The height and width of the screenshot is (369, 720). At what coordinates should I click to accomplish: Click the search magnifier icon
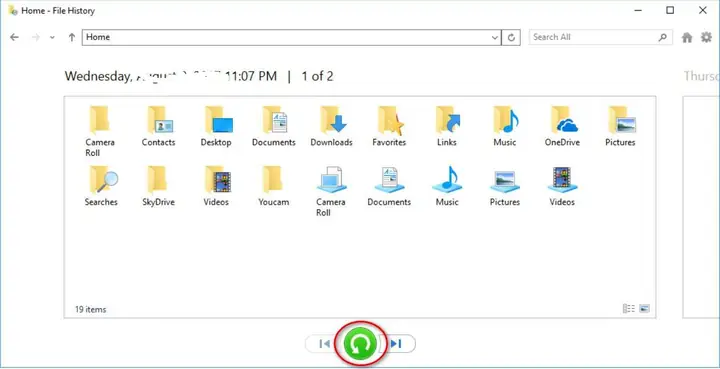point(663,38)
